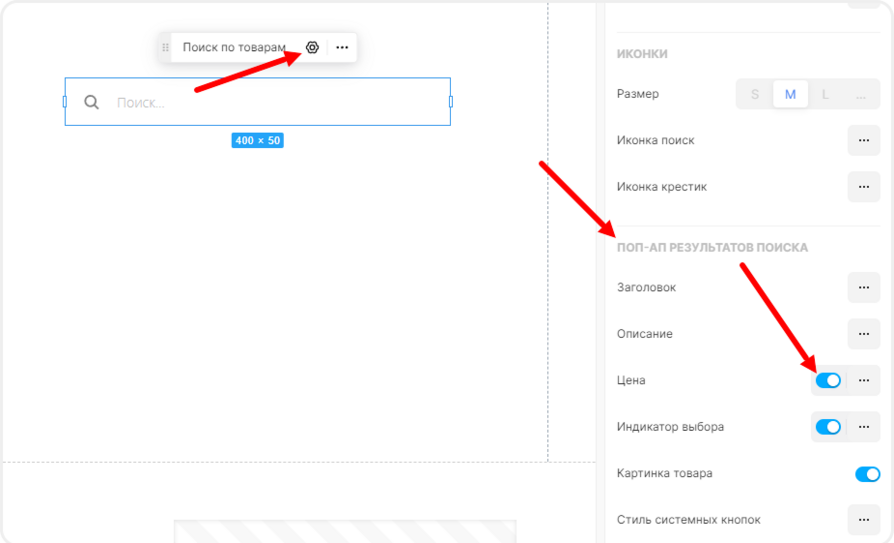The width and height of the screenshot is (894, 543).
Task: Grab the drag handle of widget toolbar
Action: click(165, 48)
